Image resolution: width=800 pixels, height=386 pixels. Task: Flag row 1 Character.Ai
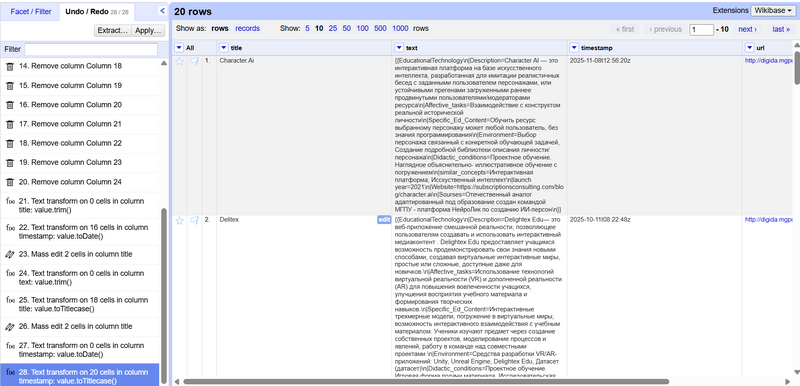click(194, 61)
